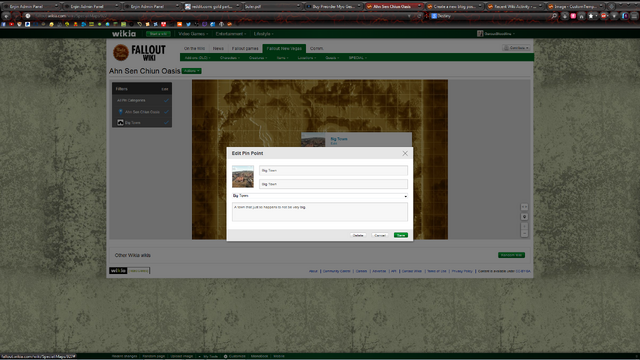The image size is (640, 360).
Task: Click the pin description text area
Action: [320, 212]
